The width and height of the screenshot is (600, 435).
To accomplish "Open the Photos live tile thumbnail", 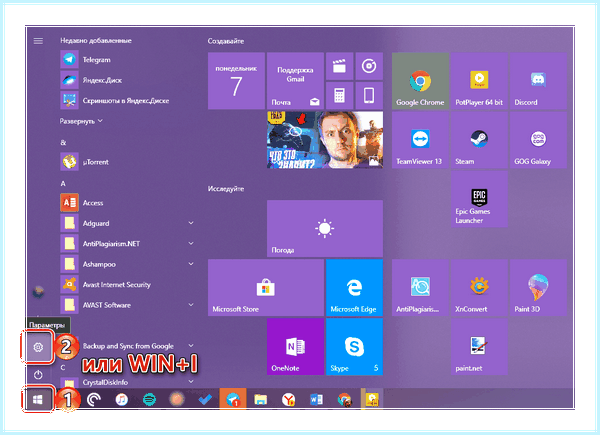I will click(325, 140).
